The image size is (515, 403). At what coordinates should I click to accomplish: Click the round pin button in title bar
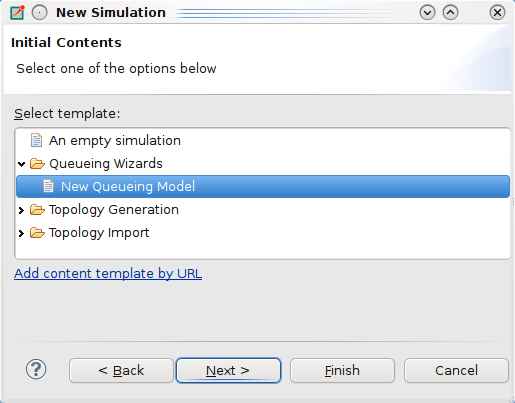coord(40,13)
